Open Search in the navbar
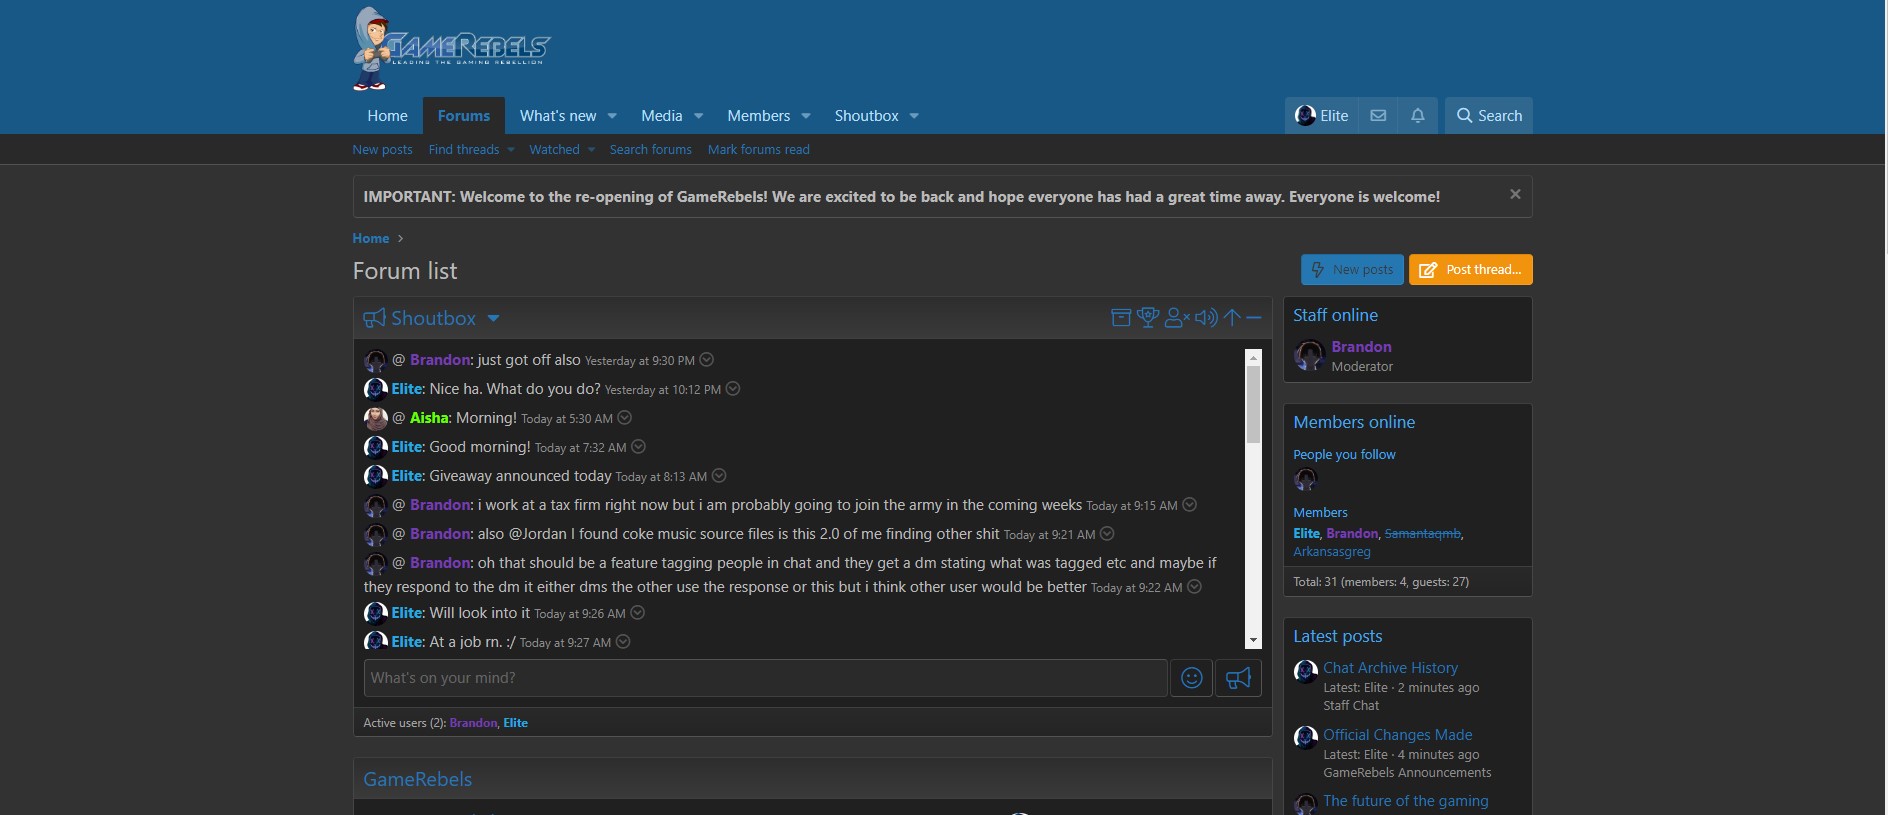This screenshot has height=815, width=1888. click(1489, 116)
